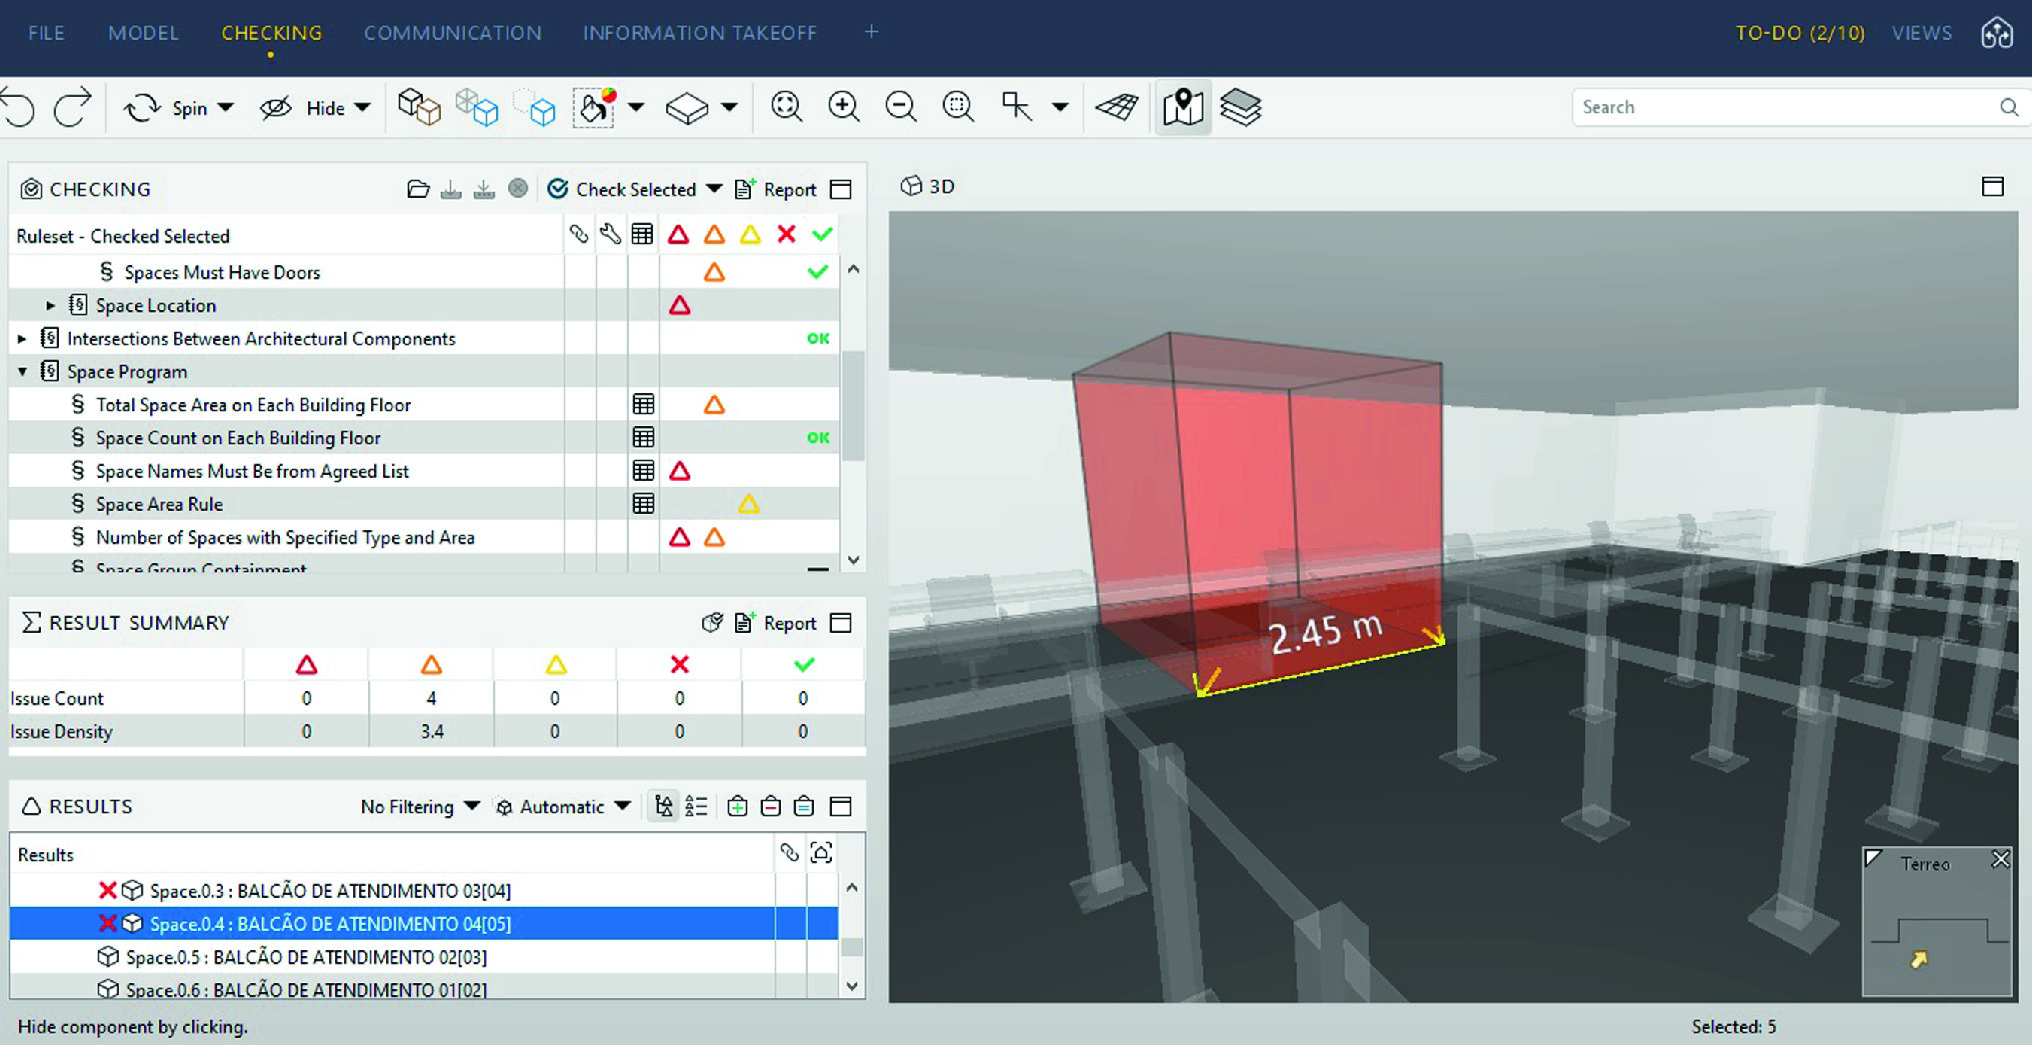Open the MODEL menu
This screenshot has width=2032, height=1045.
tap(143, 32)
